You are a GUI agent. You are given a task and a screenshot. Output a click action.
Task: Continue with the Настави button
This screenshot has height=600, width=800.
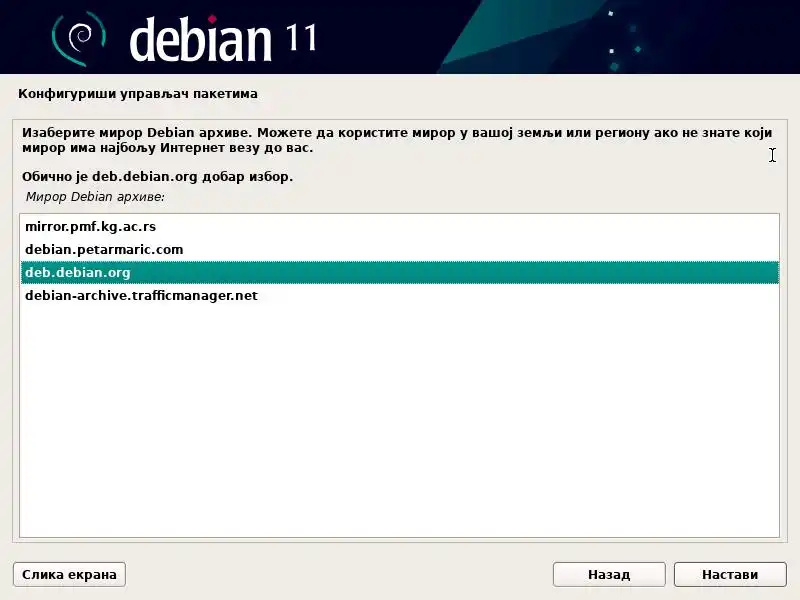point(730,574)
